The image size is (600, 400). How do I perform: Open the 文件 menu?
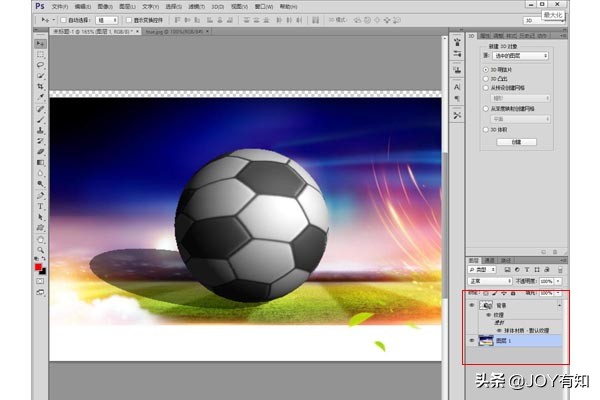coord(60,7)
